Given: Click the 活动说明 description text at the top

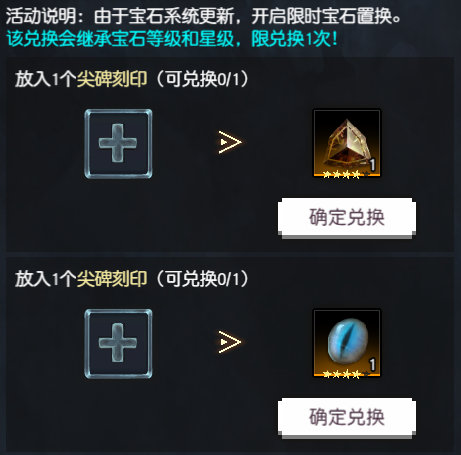Looking at the screenshot, I should [x=203, y=16].
